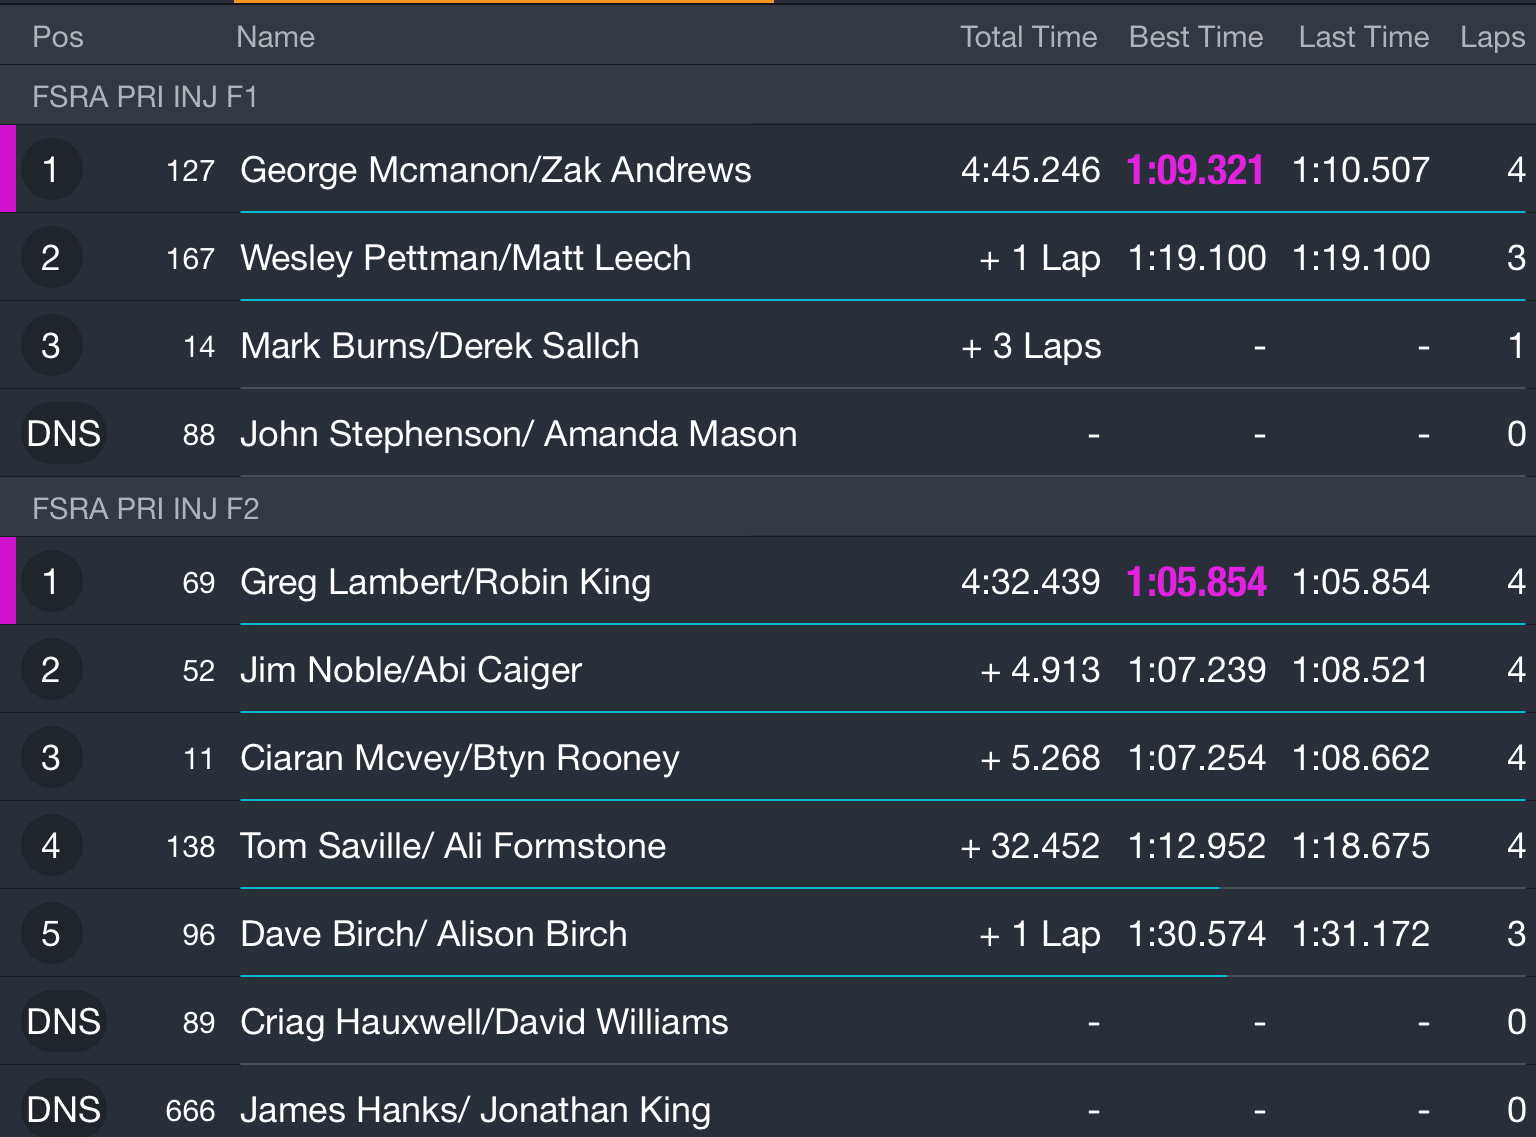Select the Total Time column header

(x=1028, y=37)
